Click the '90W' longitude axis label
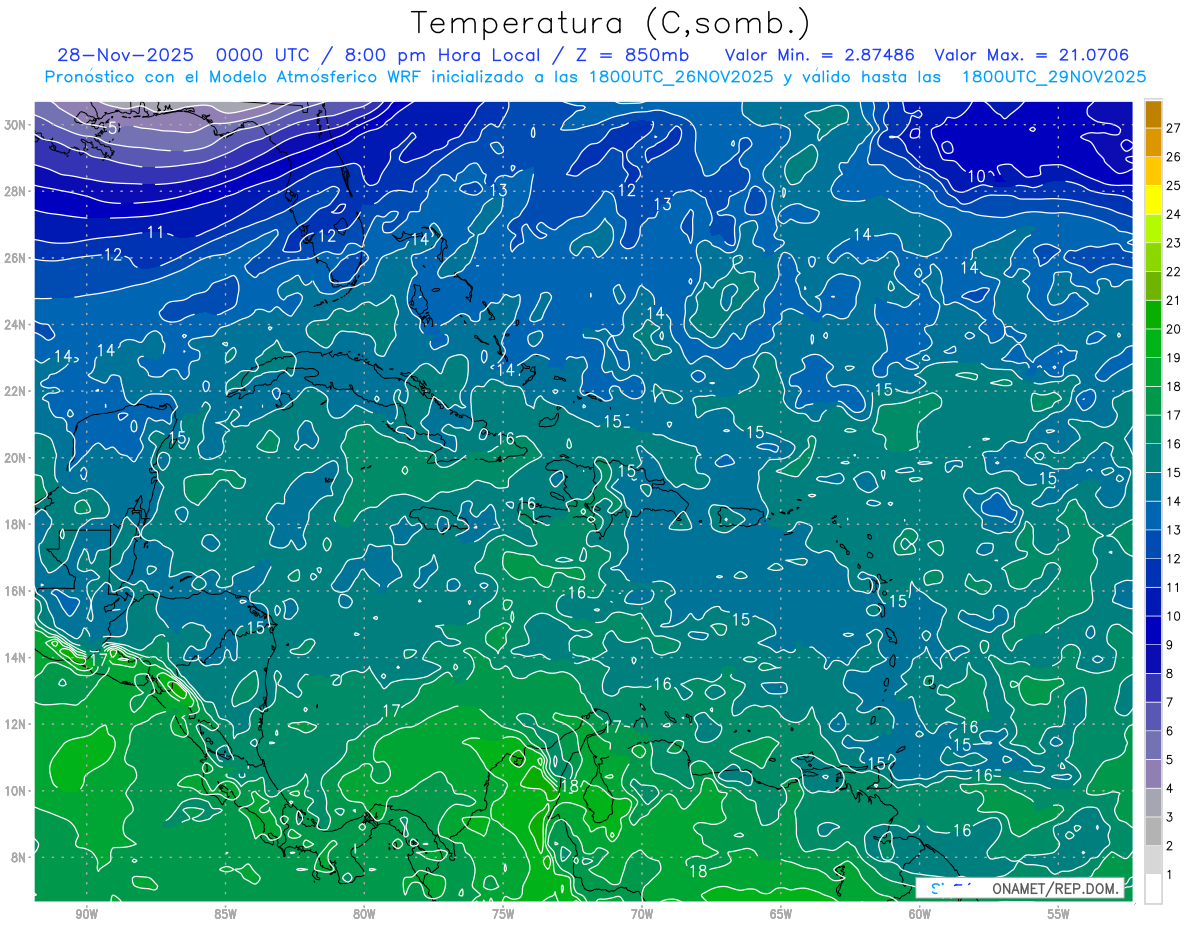Image resolution: width=1200 pixels, height=927 pixels. click(87, 915)
